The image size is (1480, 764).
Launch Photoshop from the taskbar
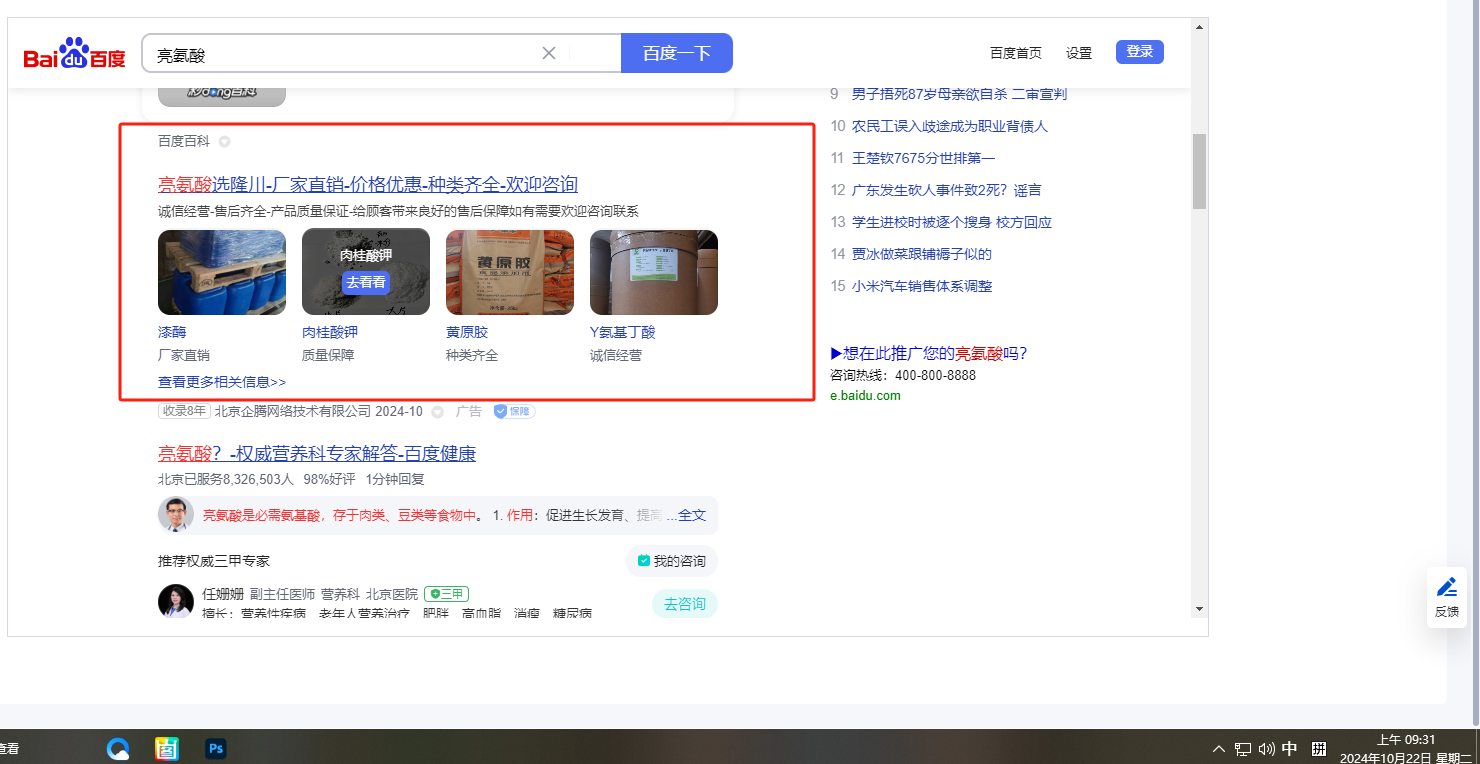coord(215,748)
